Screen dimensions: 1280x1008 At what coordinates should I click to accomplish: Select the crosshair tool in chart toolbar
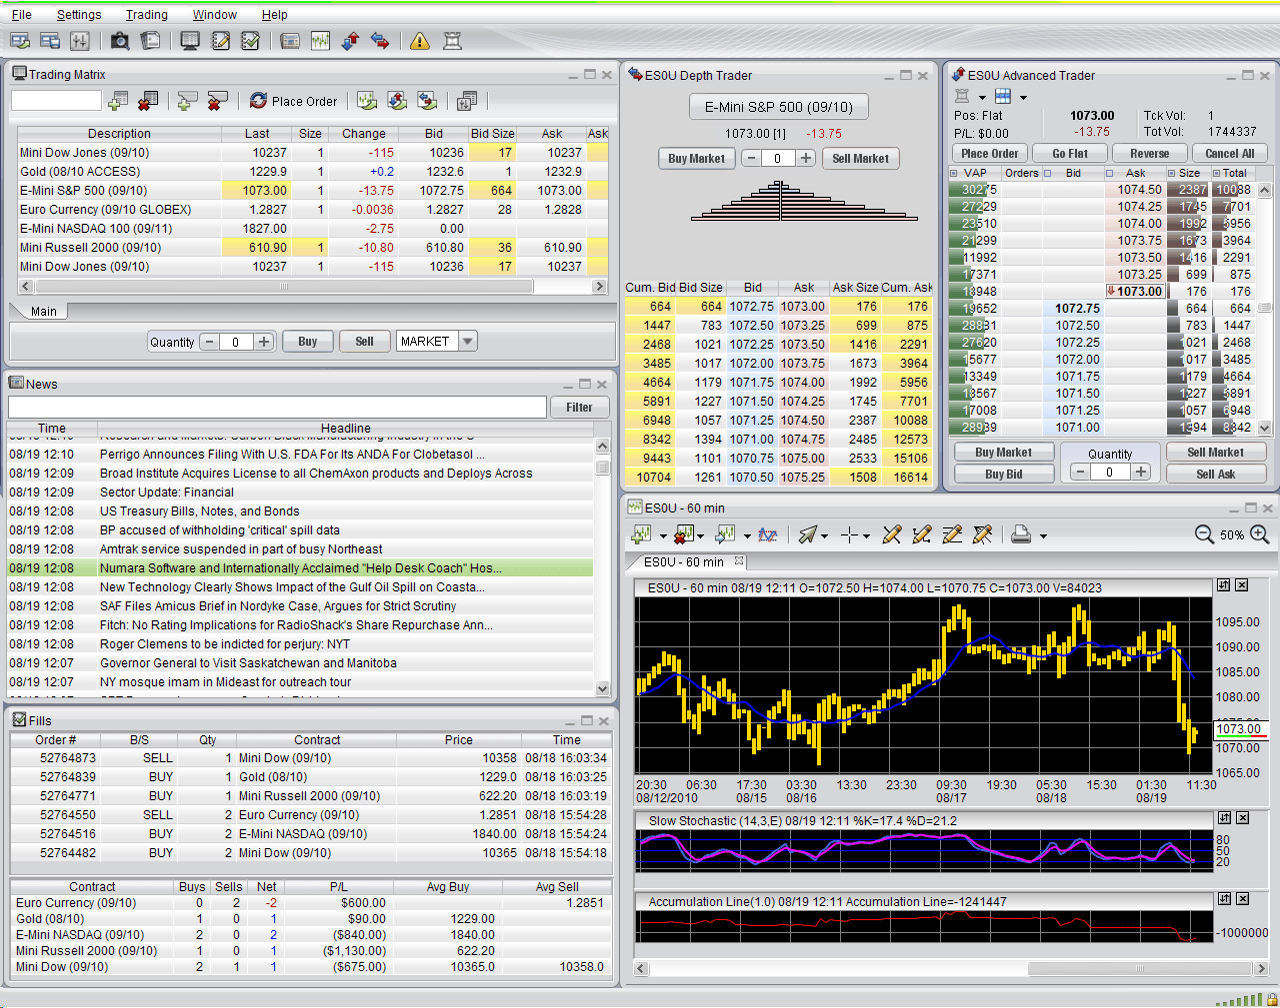click(849, 535)
